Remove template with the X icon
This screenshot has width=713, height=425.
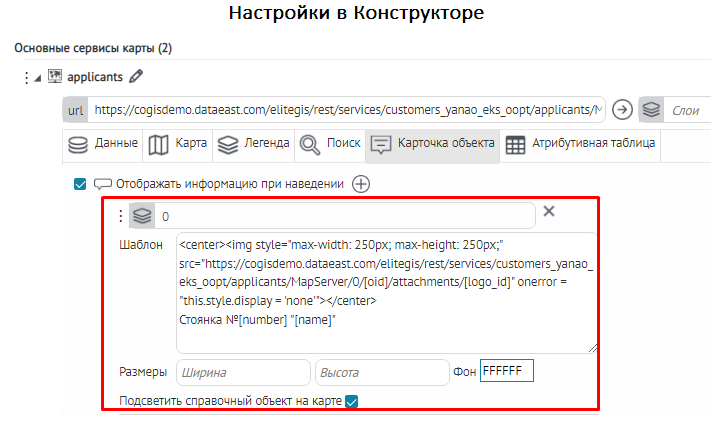point(548,212)
